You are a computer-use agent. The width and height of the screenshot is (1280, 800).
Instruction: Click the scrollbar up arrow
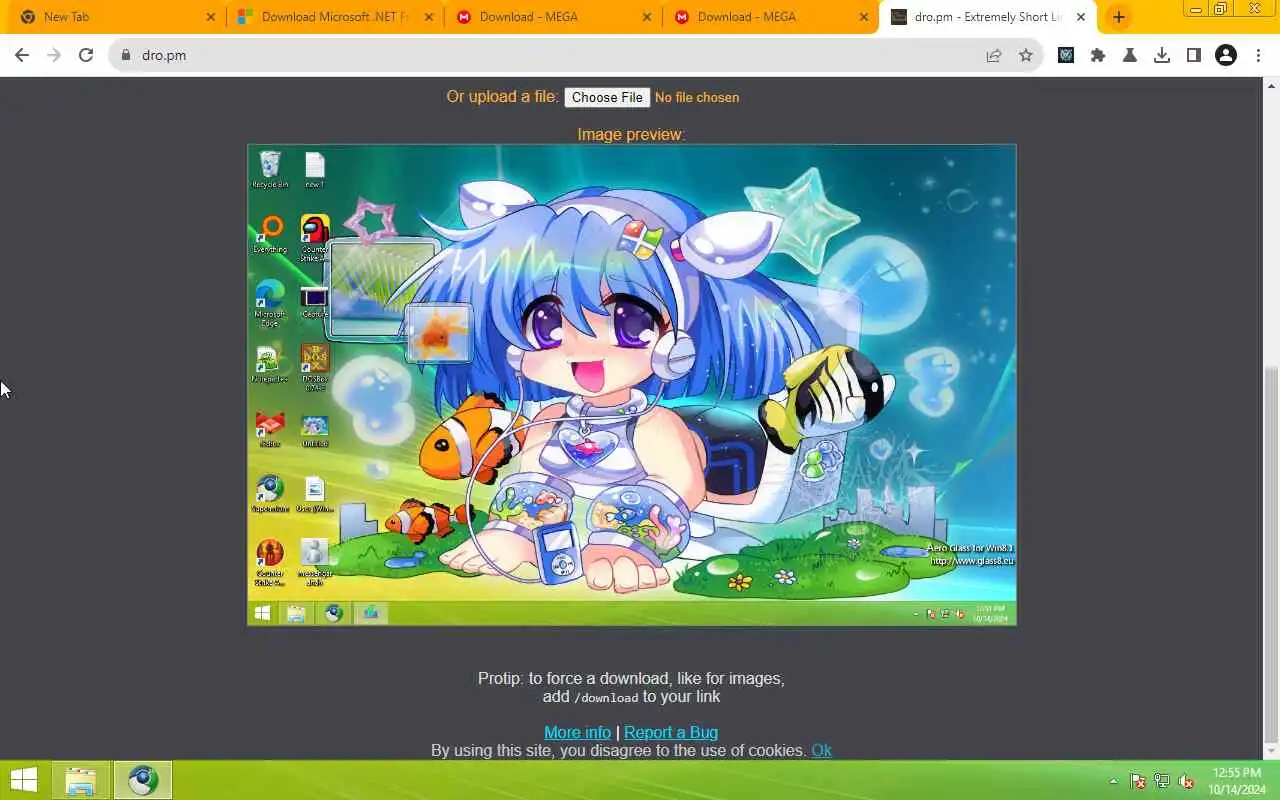click(1271, 85)
